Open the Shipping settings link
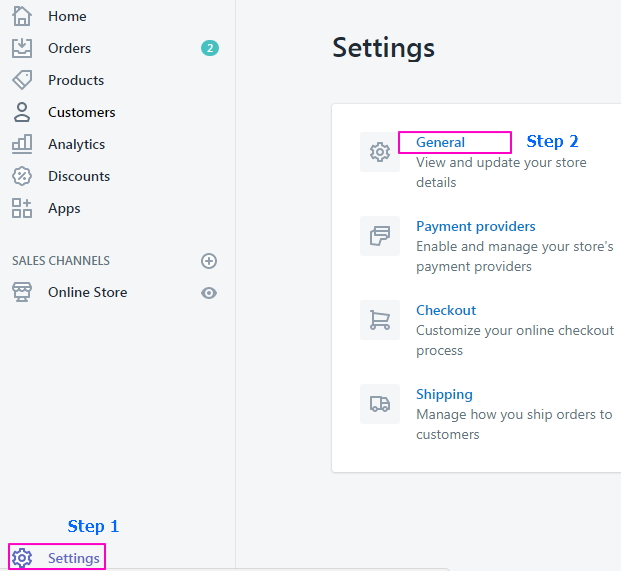This screenshot has width=621, height=571. coord(444,394)
